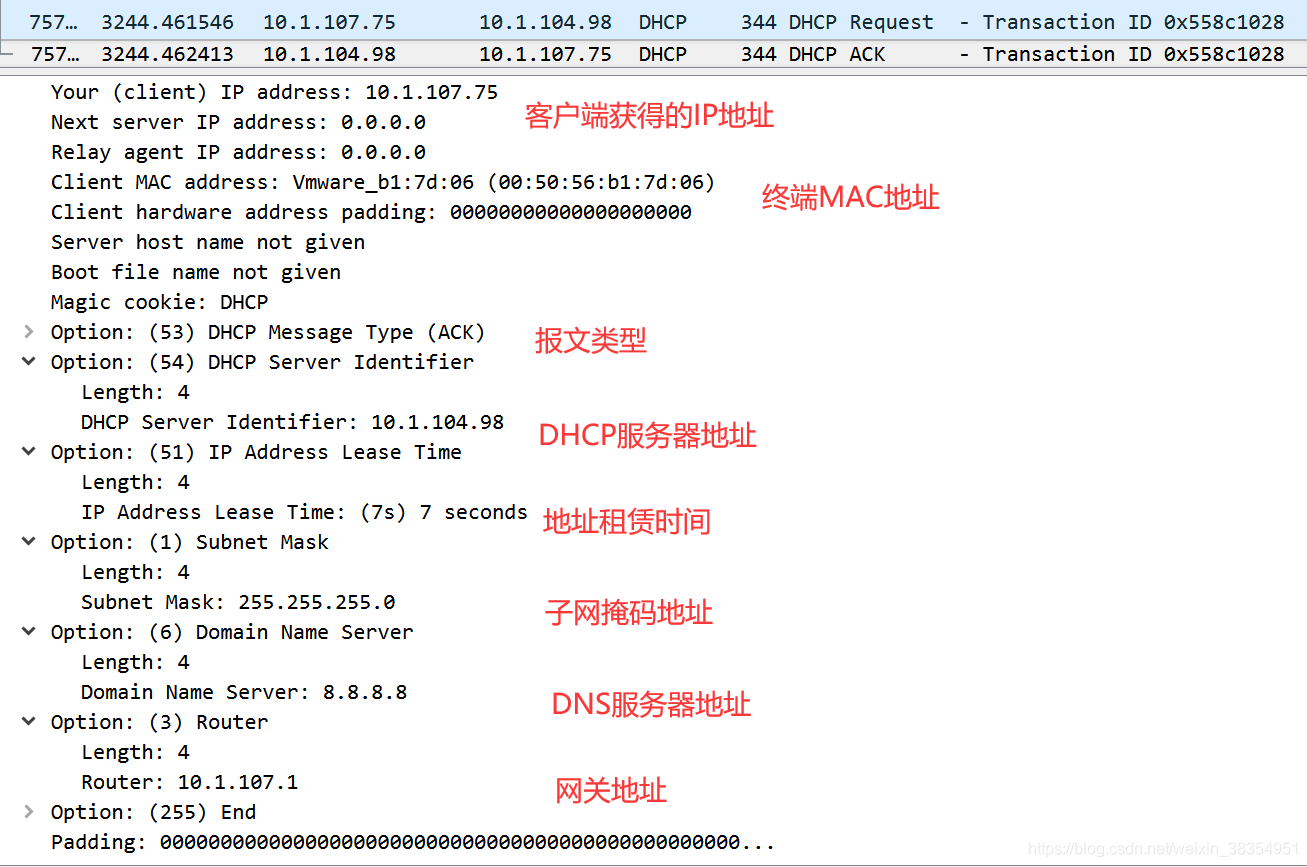
Task: Select the DHCP ACK packet row
Action: (653, 54)
